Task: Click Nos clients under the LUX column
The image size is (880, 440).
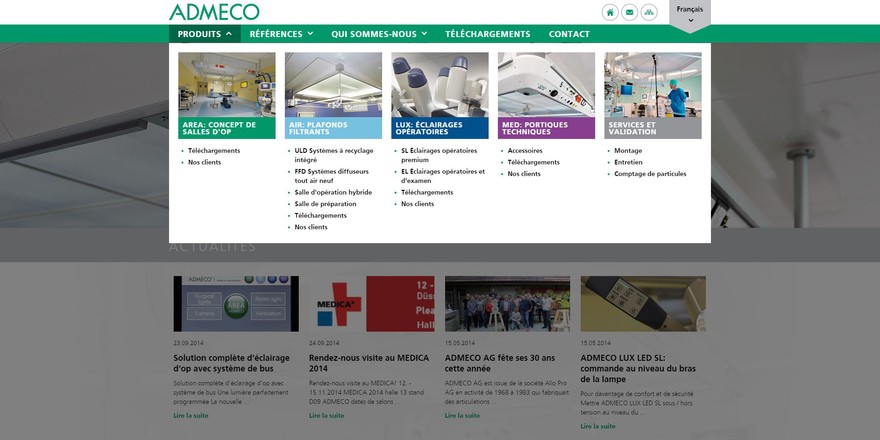Action: click(418, 204)
